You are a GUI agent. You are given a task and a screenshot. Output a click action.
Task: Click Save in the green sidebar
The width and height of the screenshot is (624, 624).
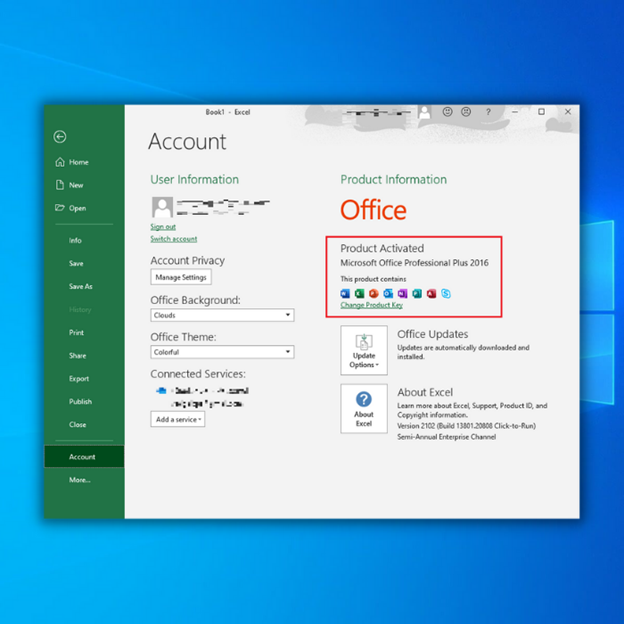[x=76, y=263]
